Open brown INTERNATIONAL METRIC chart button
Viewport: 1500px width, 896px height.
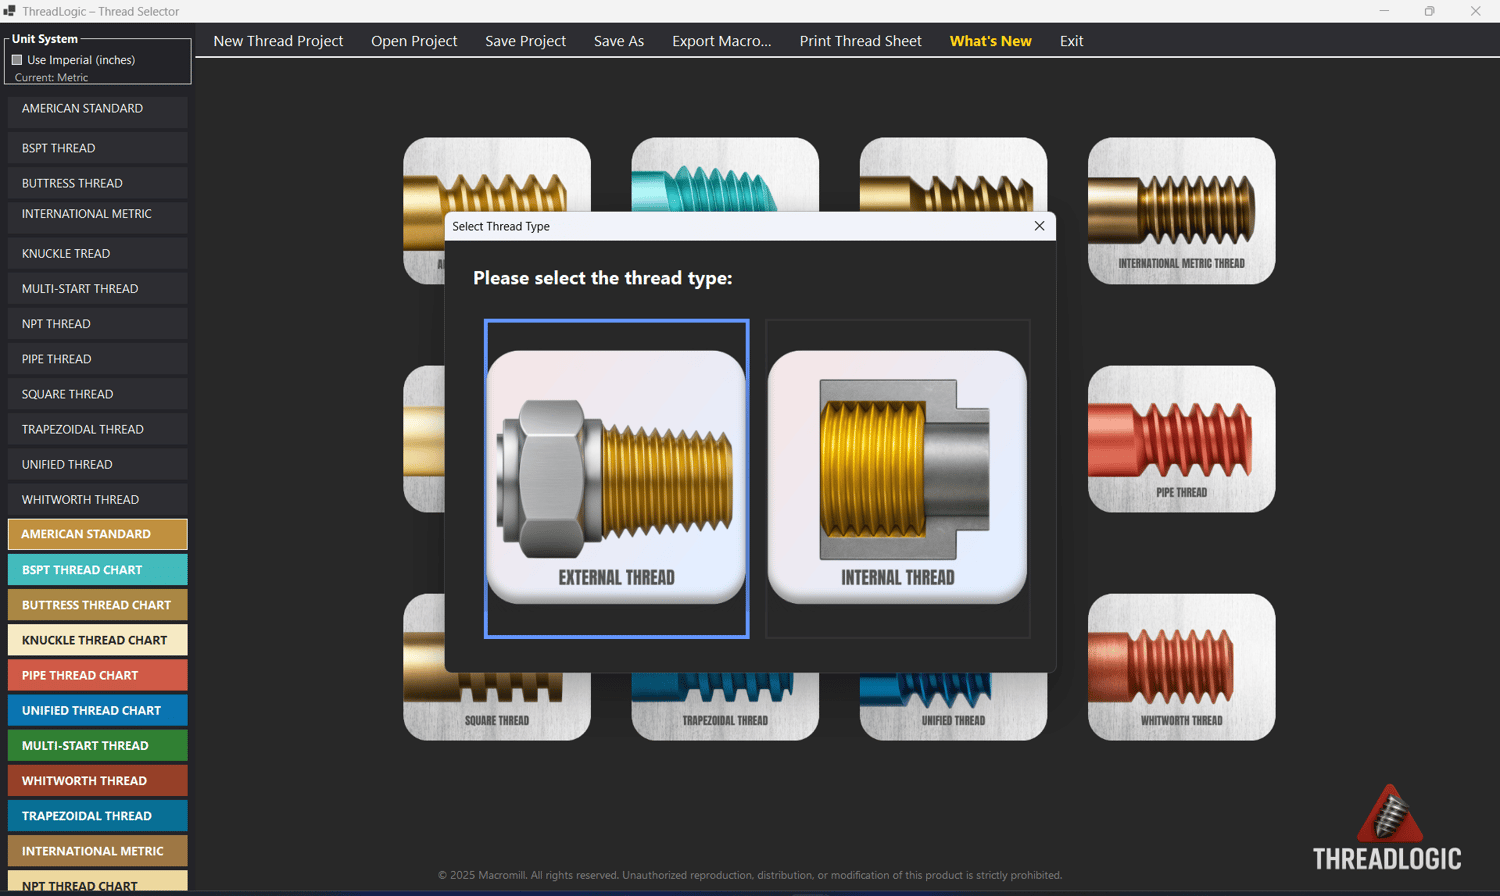tap(97, 851)
